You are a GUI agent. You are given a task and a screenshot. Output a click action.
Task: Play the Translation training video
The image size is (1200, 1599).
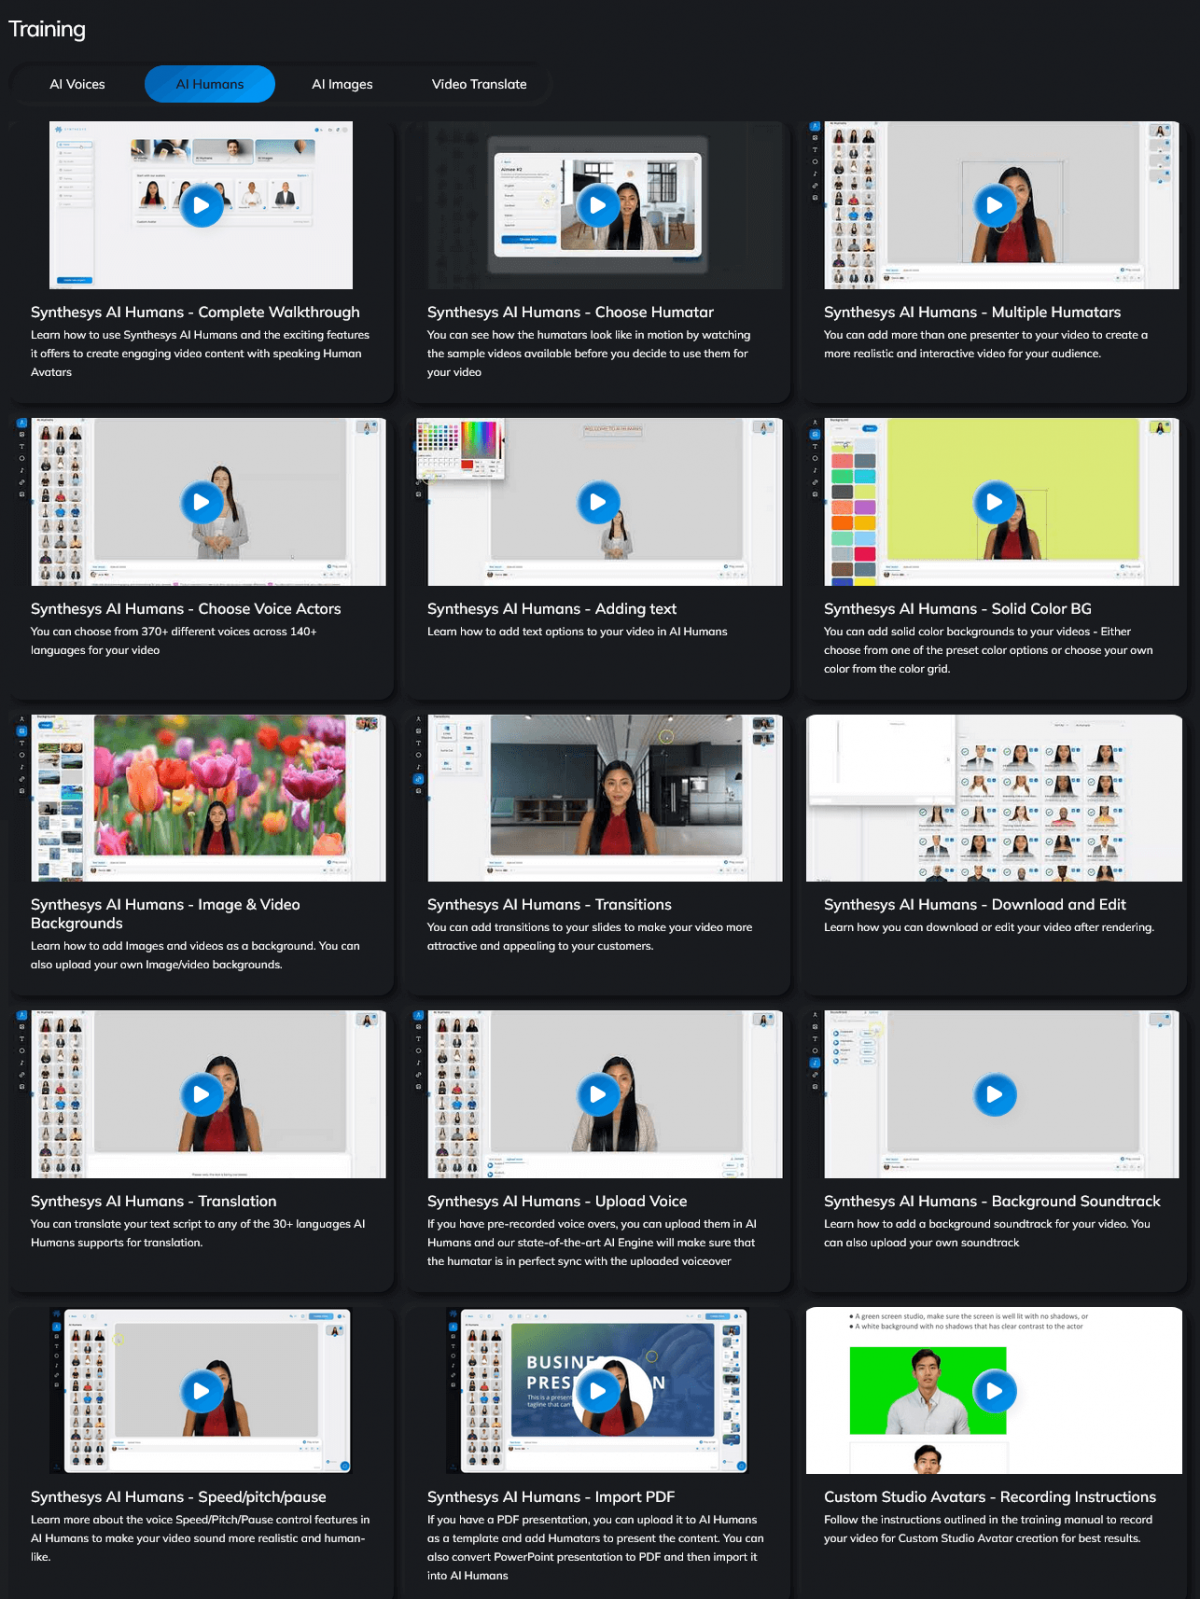click(x=201, y=1095)
